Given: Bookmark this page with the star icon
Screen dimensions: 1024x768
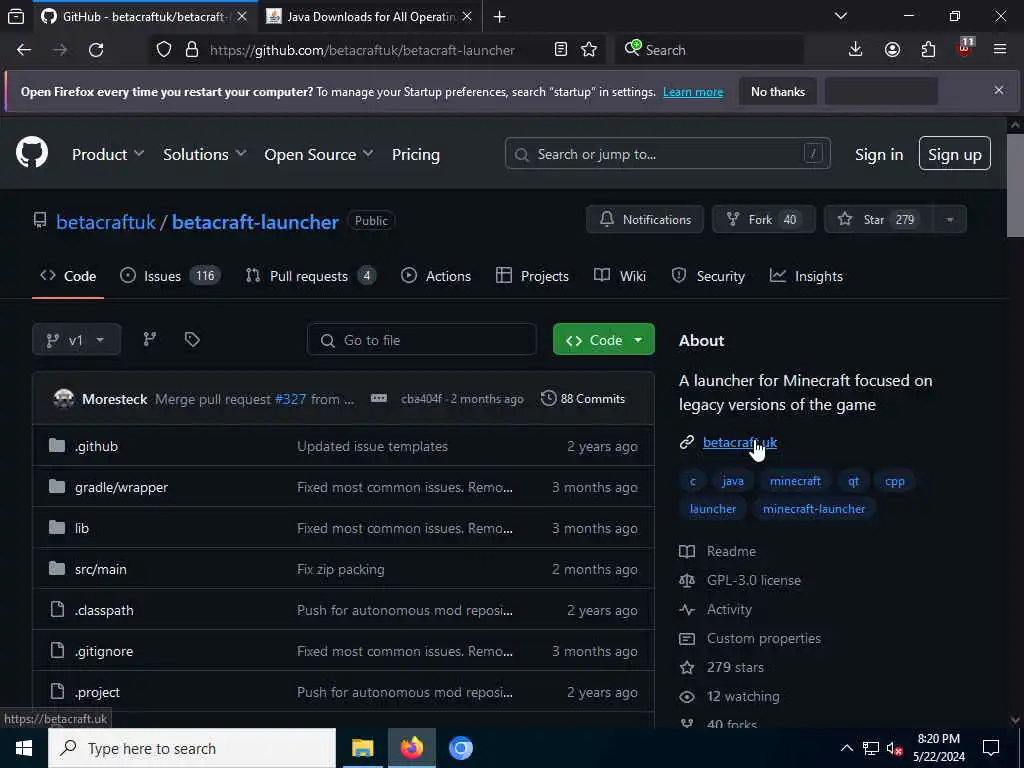Looking at the screenshot, I should click(x=589, y=50).
